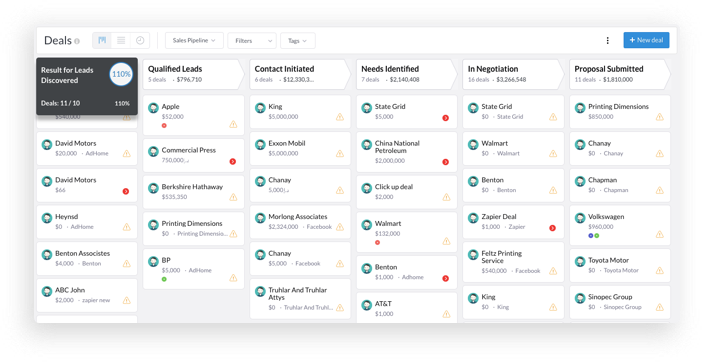702x362 pixels.
Task: Open the three-dot more options menu
Action: click(608, 40)
